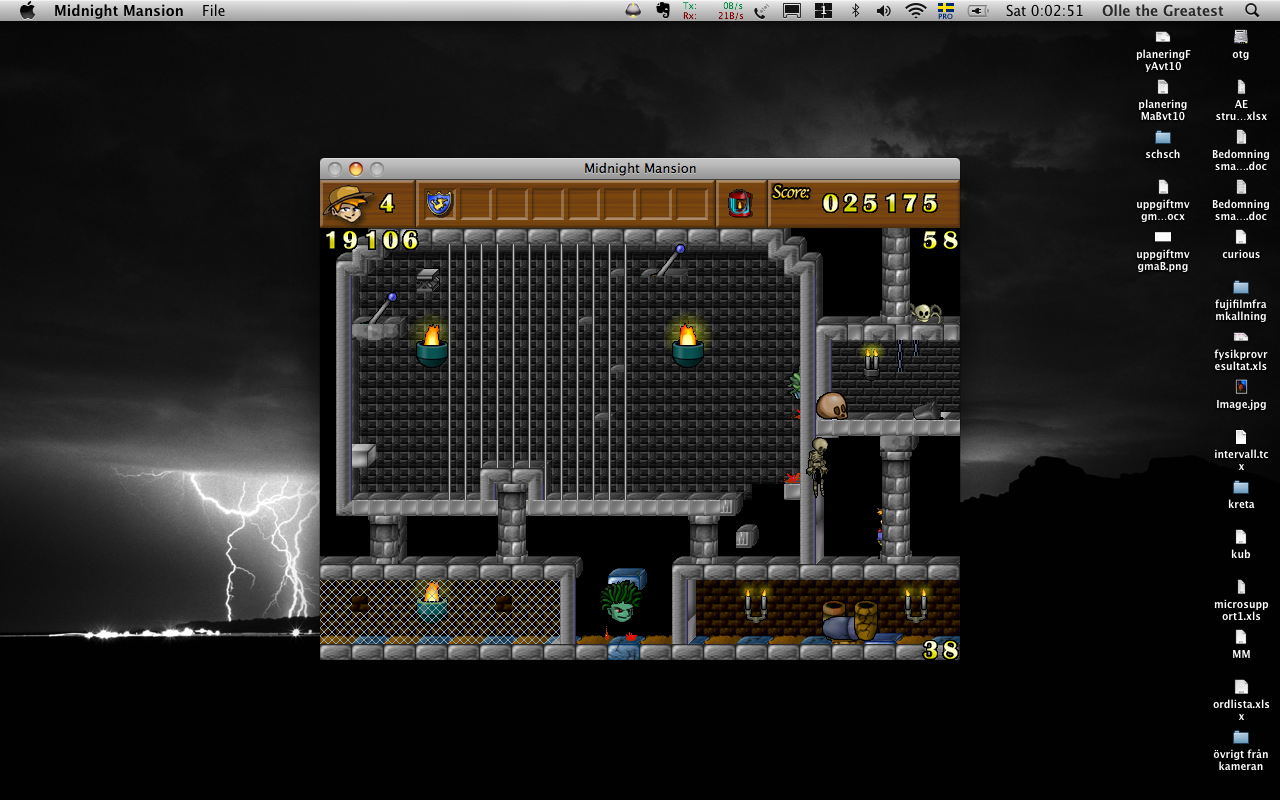Toggle the lever right of the iron bars

(x=669, y=260)
